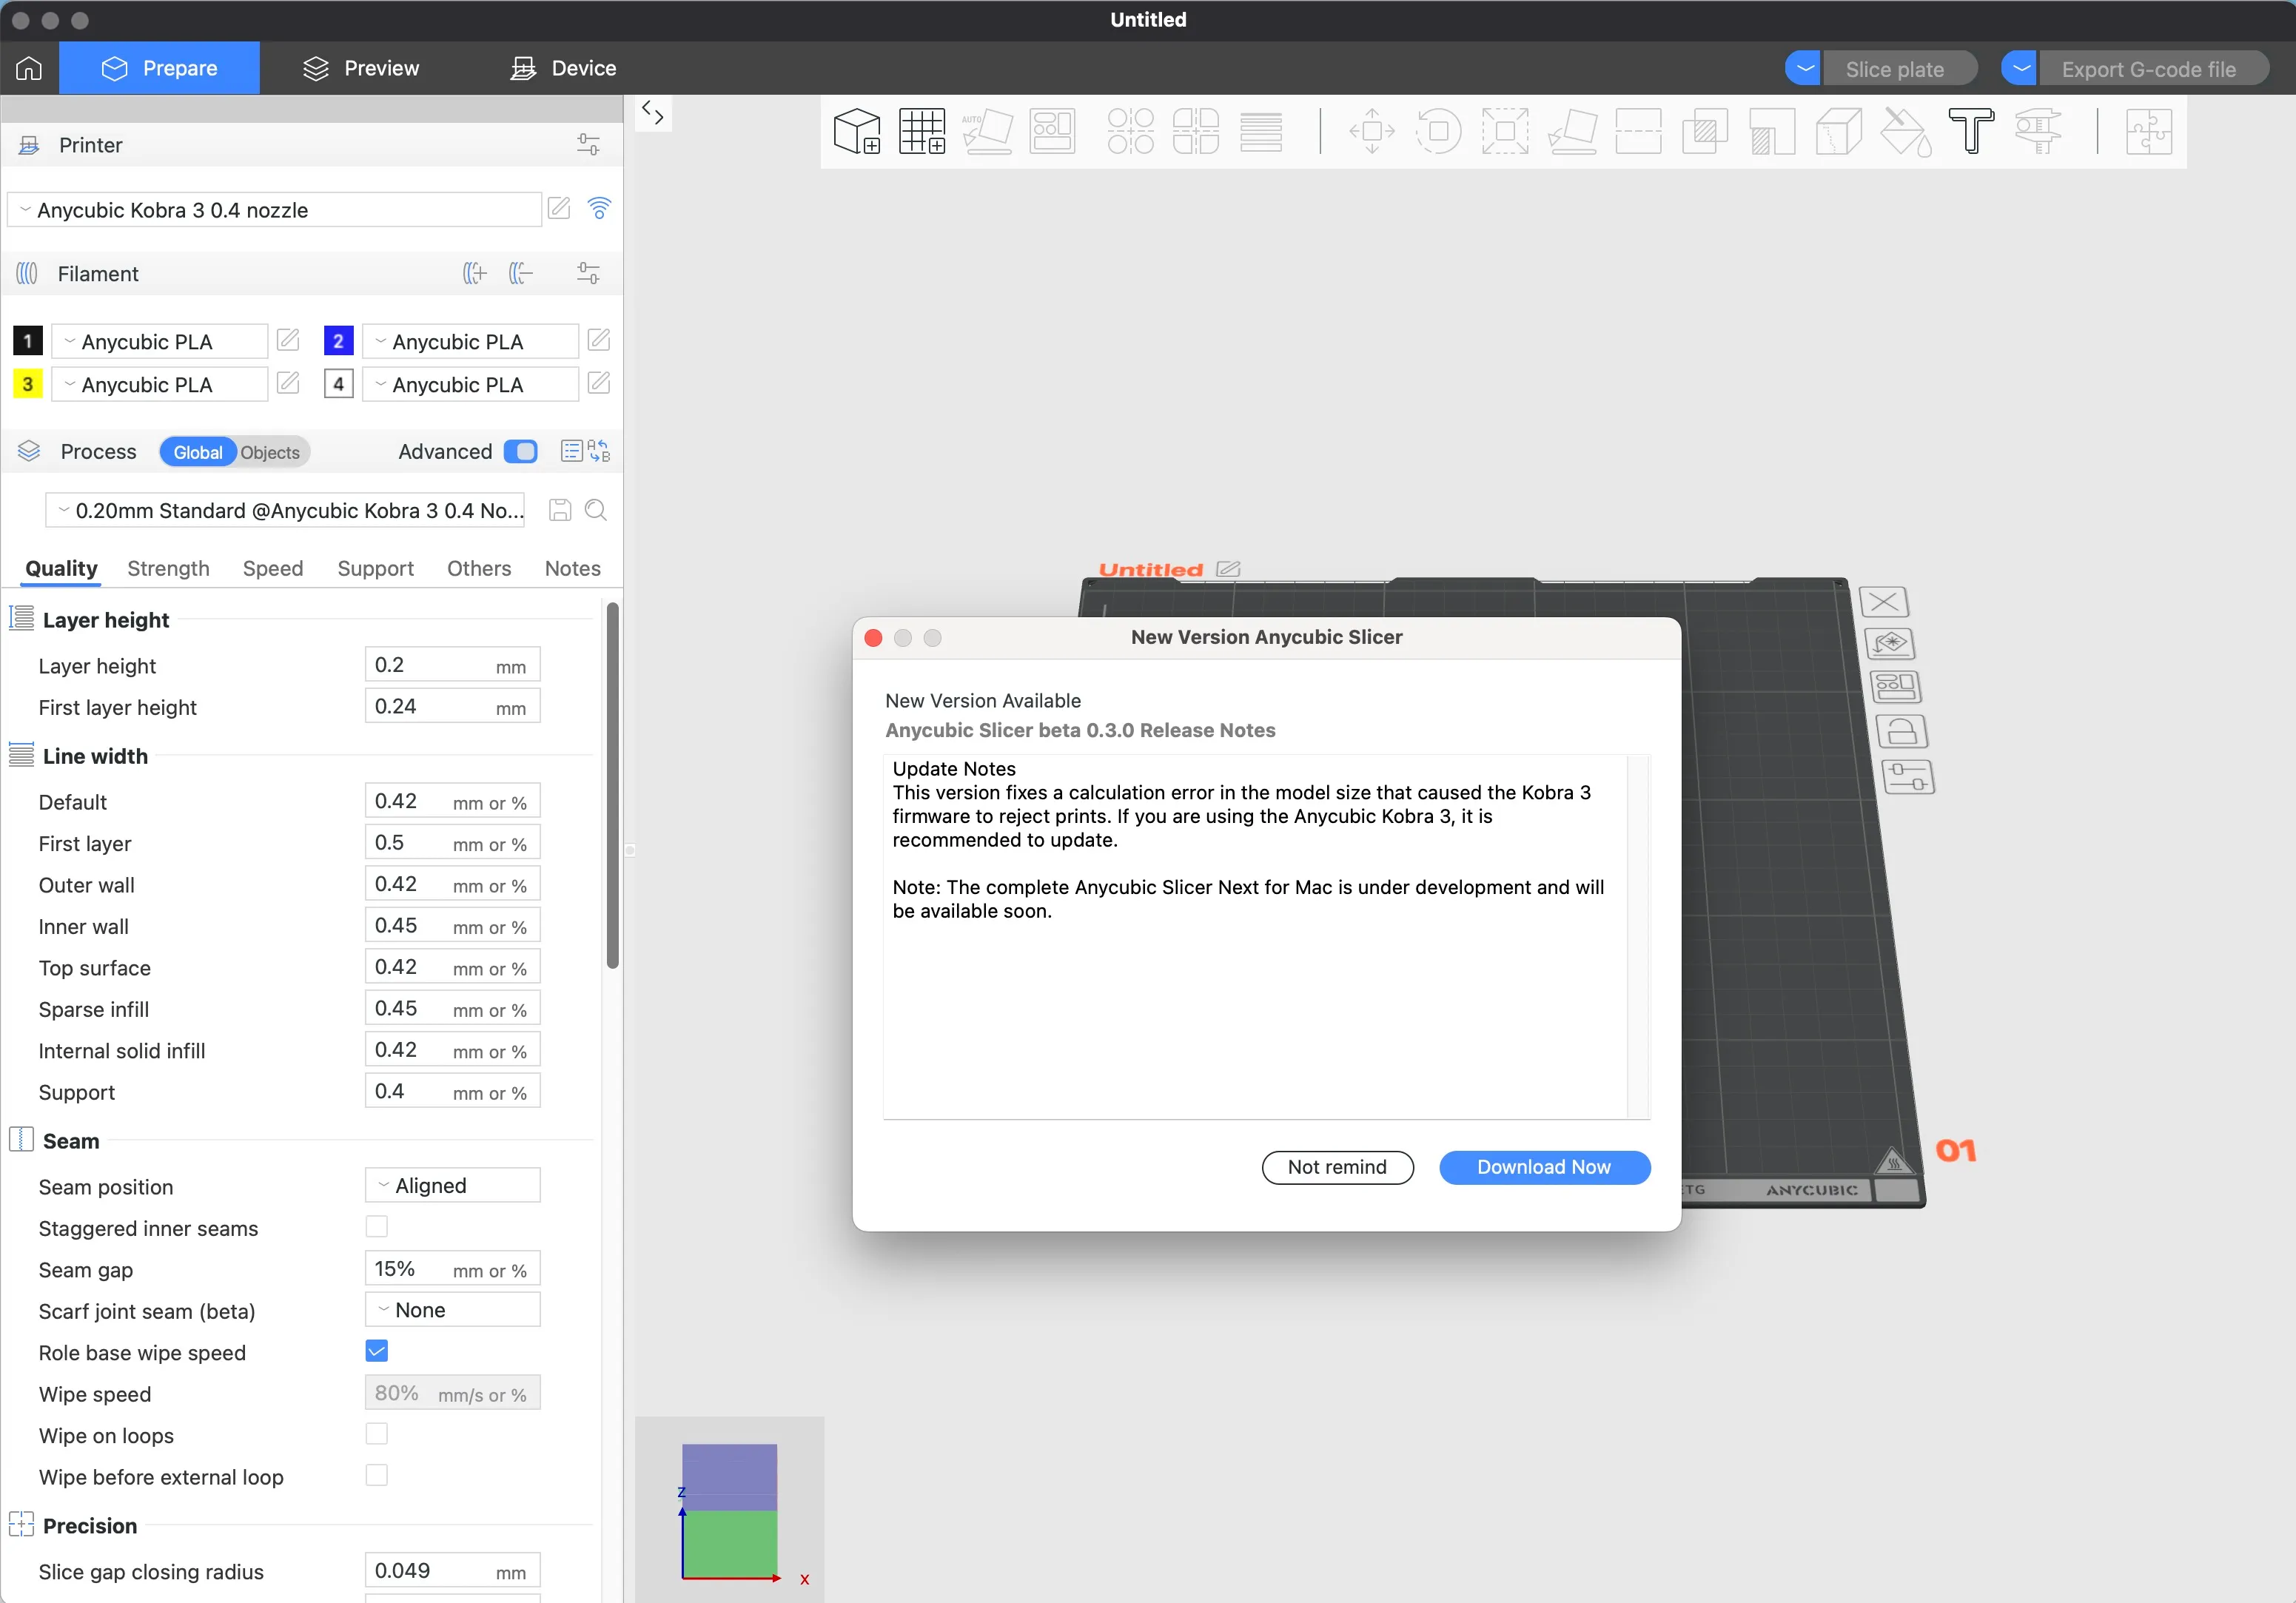
Task: Click the Not remind button
Action: click(1337, 1167)
